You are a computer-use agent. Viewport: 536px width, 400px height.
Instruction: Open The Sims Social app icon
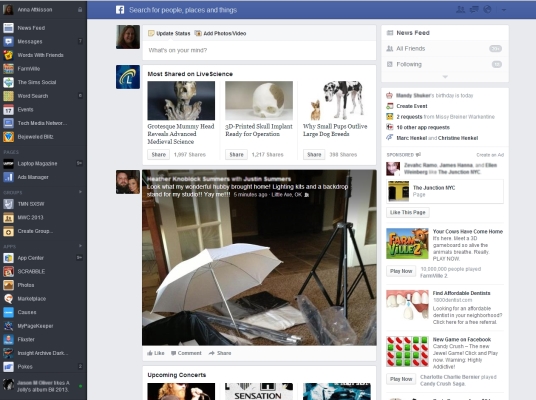[x=8, y=82]
